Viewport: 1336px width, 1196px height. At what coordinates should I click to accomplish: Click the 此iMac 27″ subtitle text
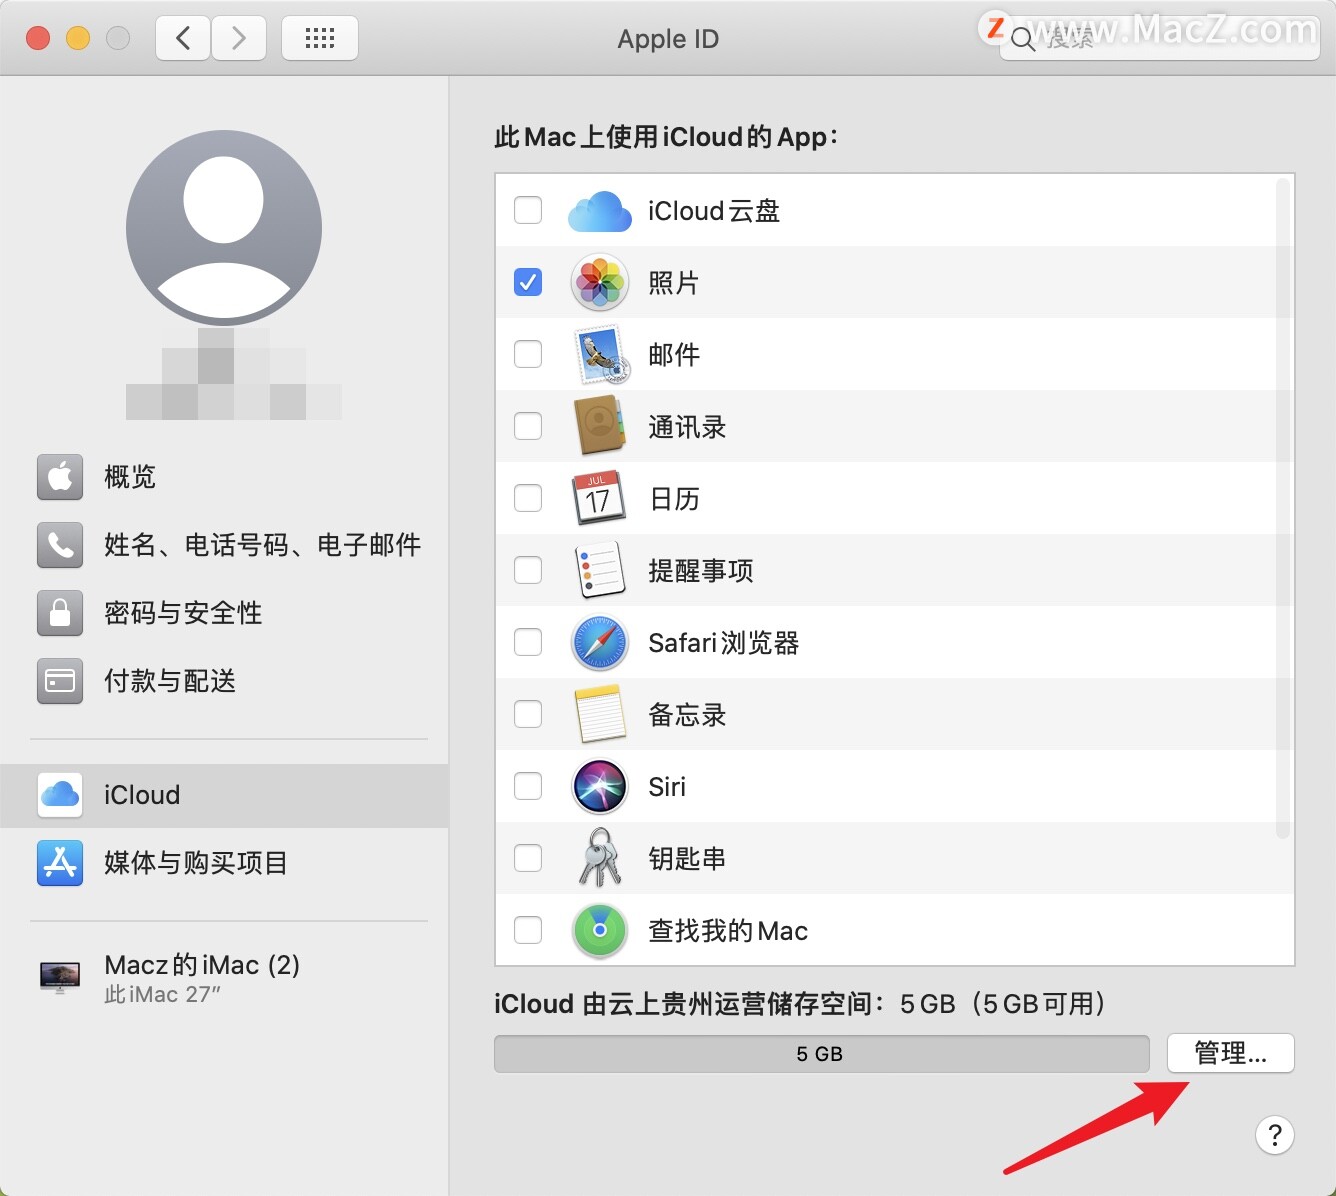[162, 995]
